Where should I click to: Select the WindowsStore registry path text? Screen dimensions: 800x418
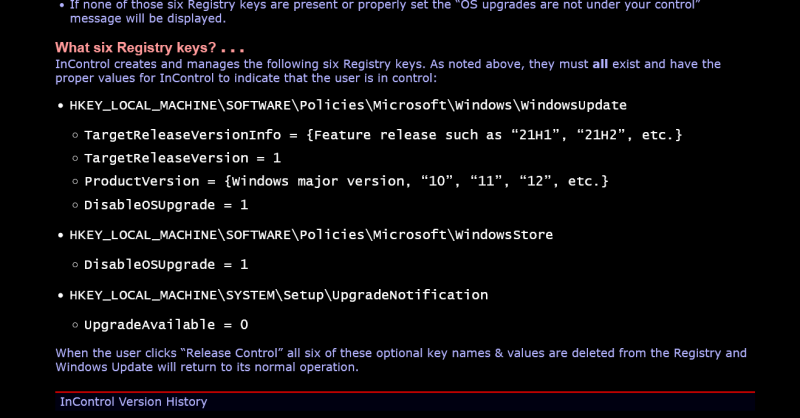pyautogui.click(x=311, y=235)
